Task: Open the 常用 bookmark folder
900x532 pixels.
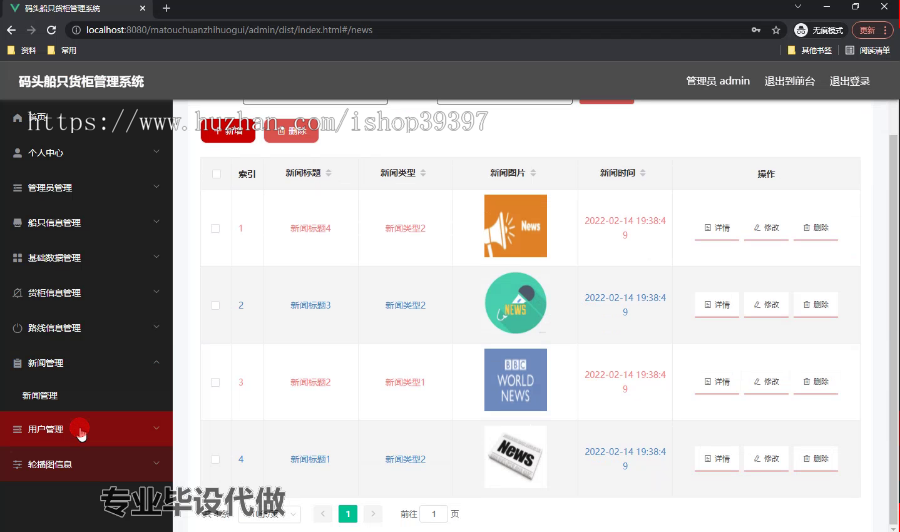Action: pos(62,51)
